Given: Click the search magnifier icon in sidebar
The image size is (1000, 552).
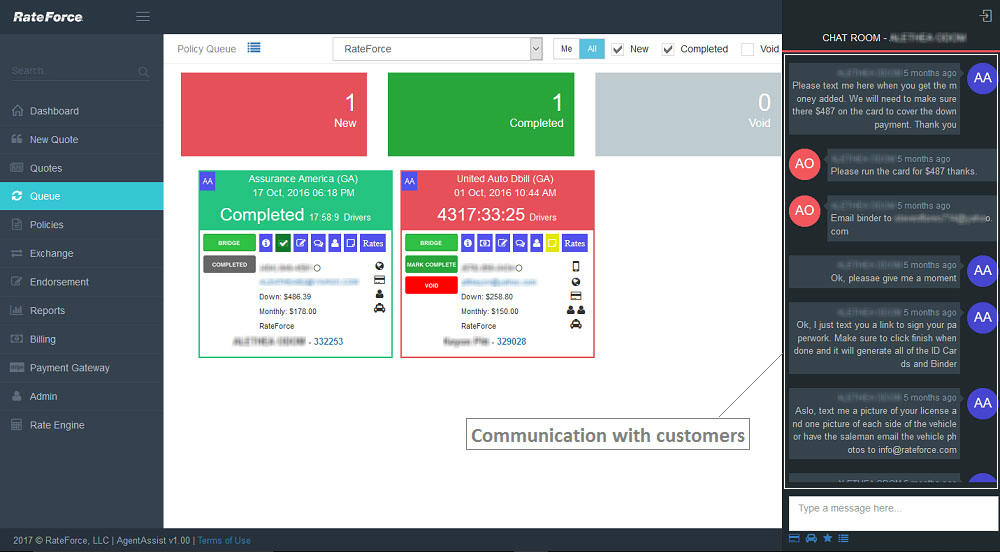Looking at the screenshot, I should tap(143, 72).
